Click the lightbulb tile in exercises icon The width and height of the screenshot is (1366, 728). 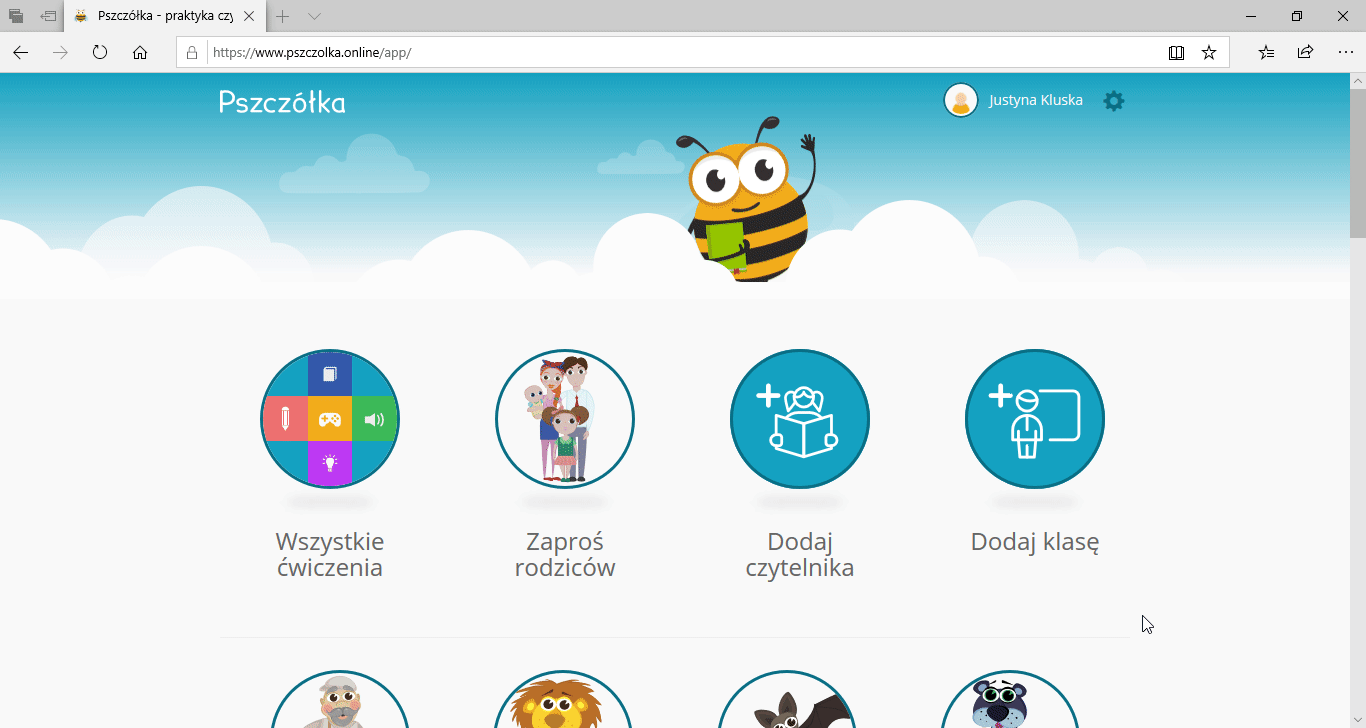coord(330,463)
